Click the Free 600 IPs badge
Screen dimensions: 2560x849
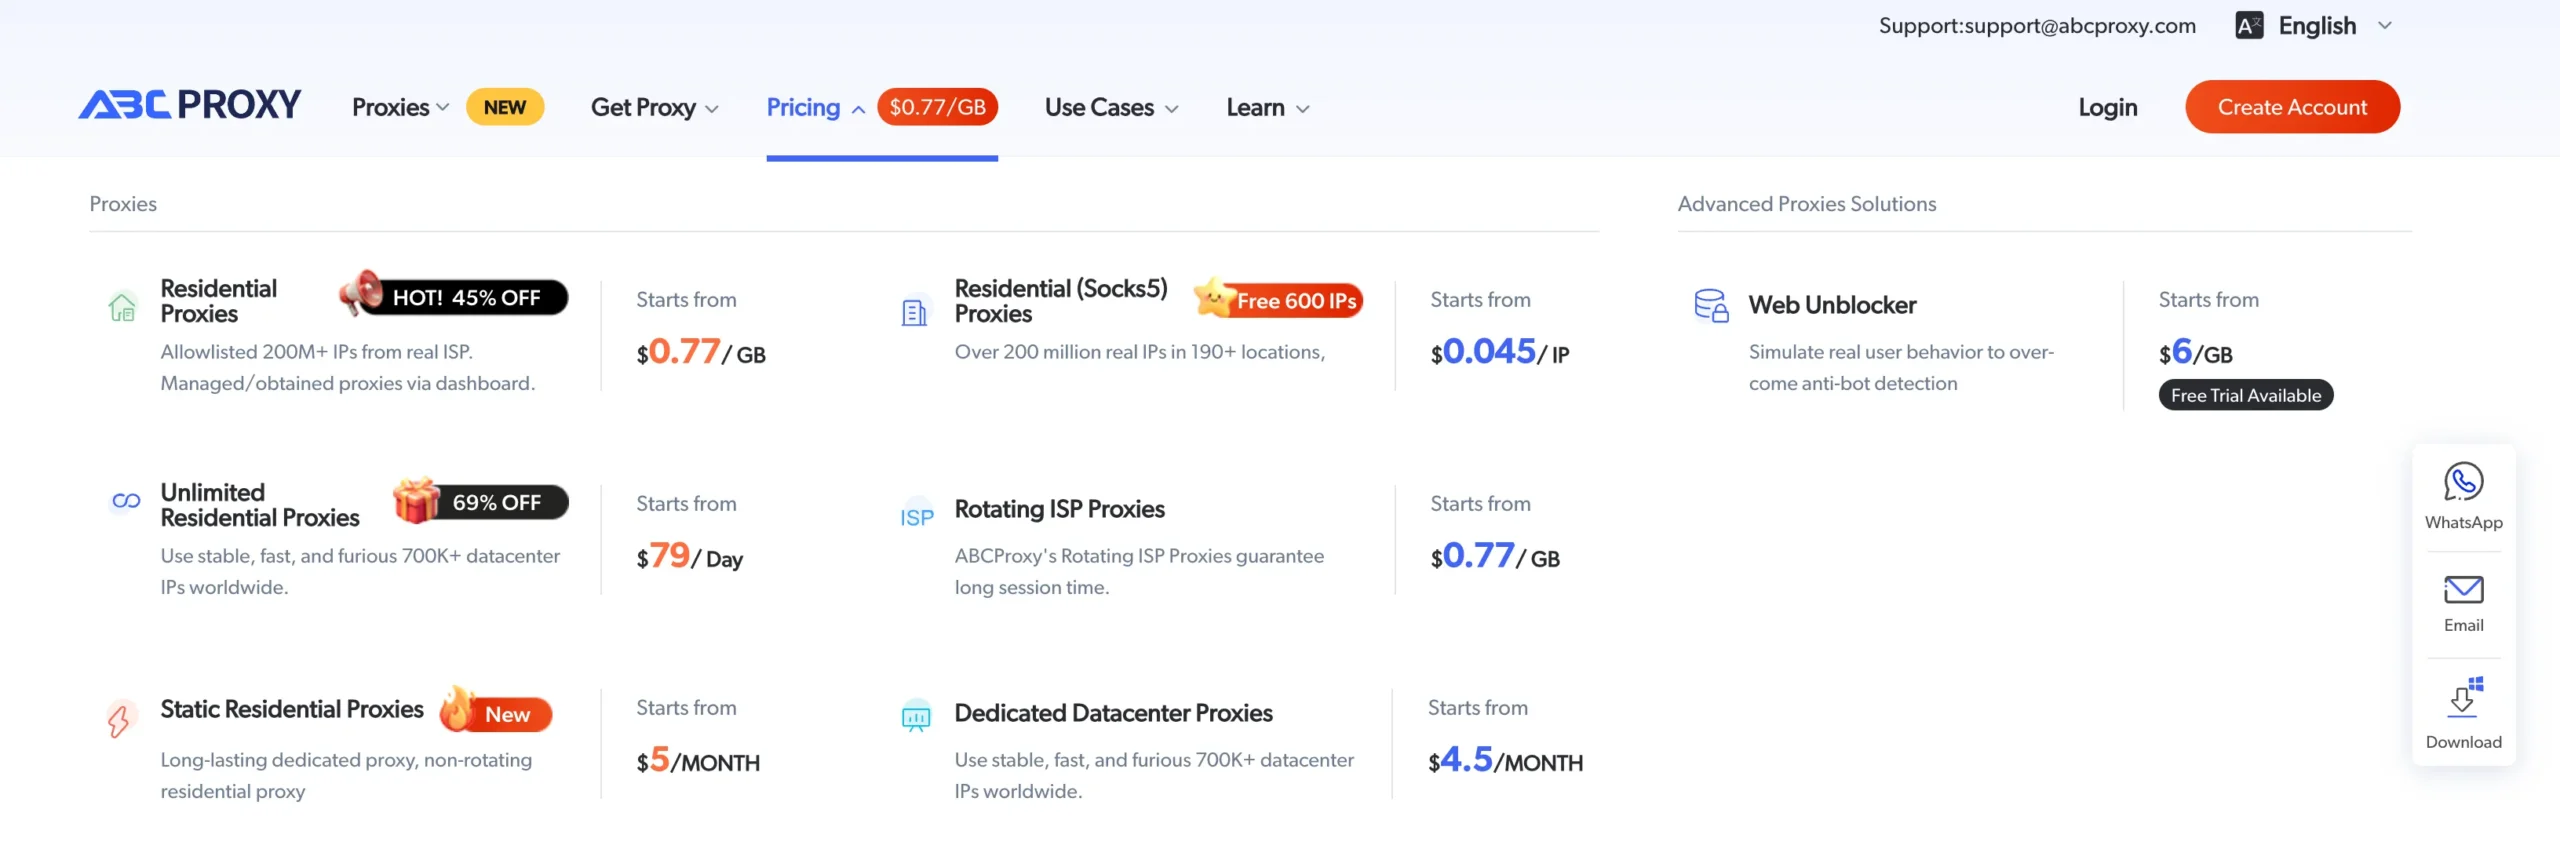pyautogui.click(x=1279, y=299)
